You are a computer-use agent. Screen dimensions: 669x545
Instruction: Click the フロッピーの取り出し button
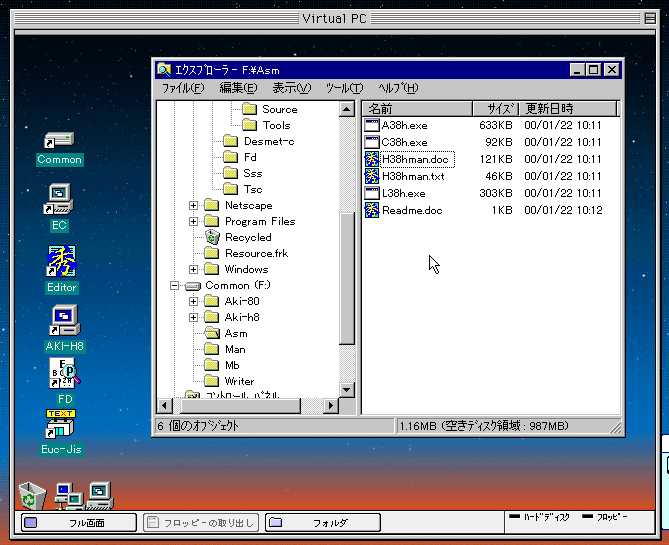click(201, 522)
